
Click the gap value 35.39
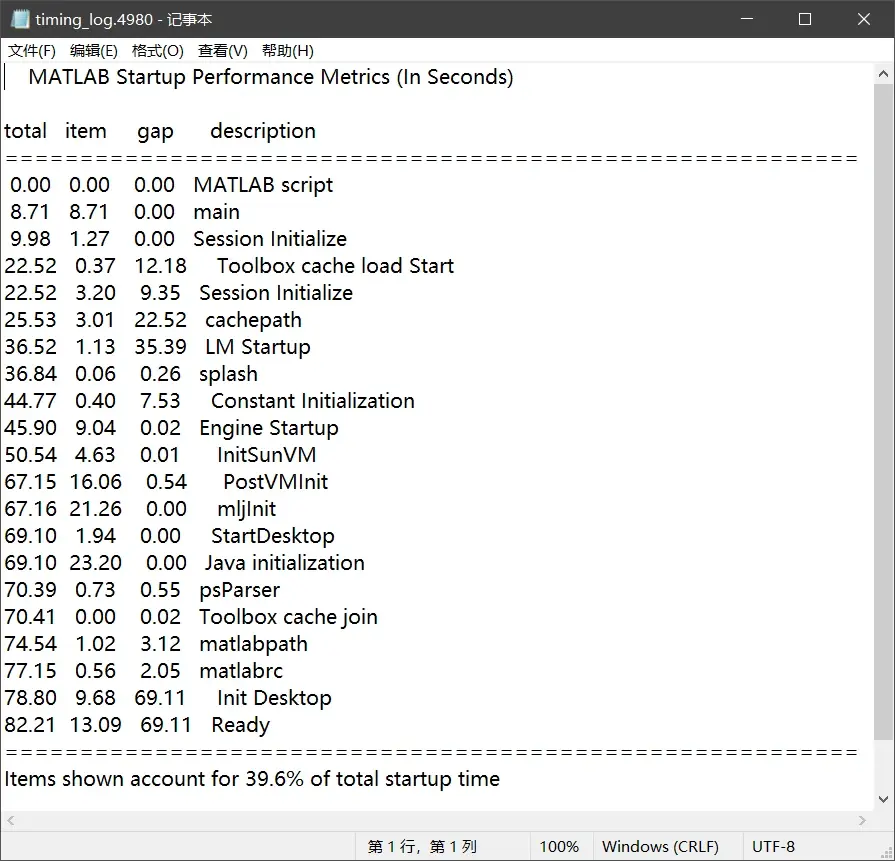160,347
